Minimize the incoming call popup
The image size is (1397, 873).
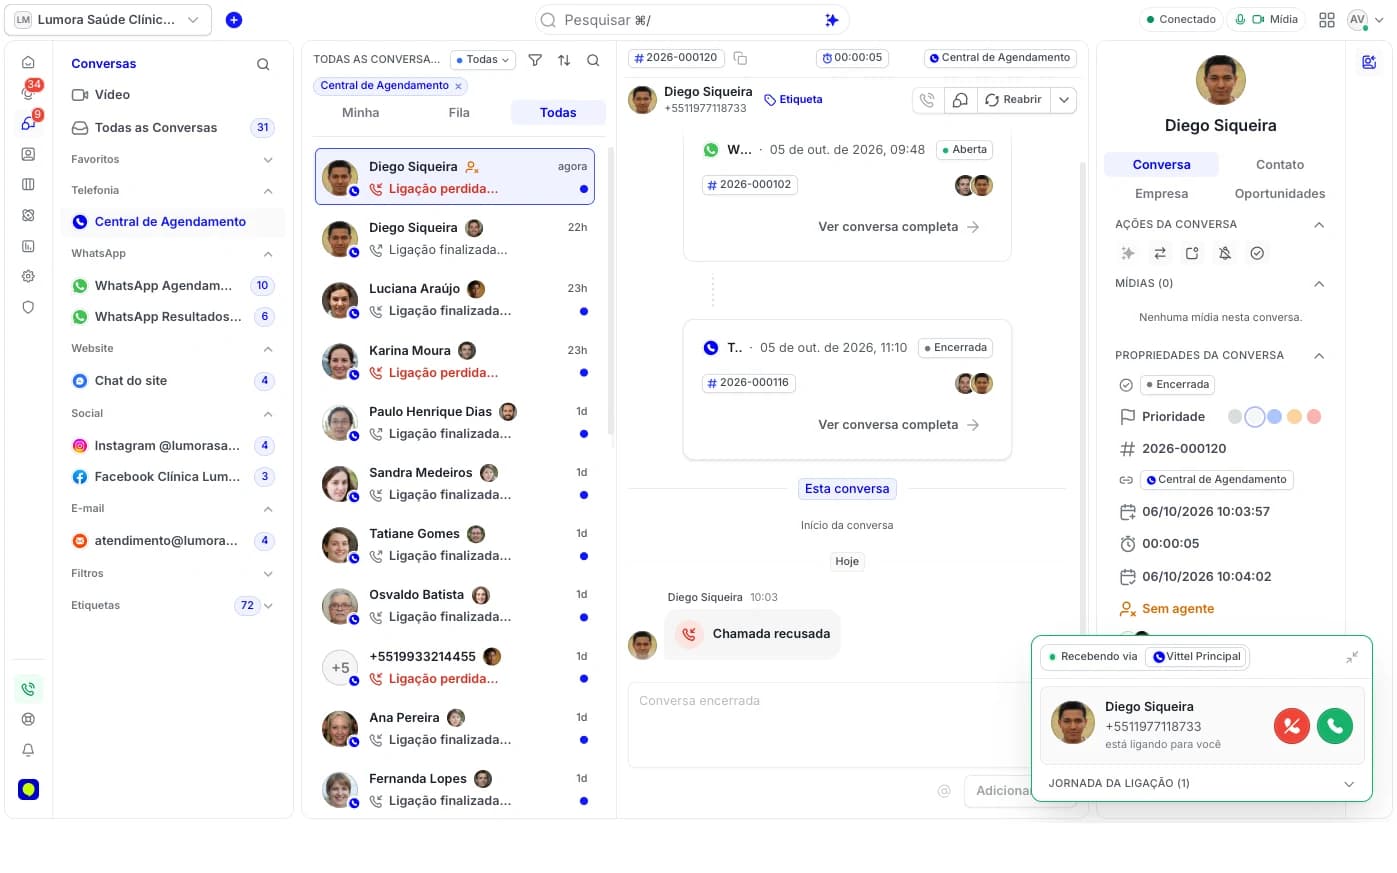[1352, 657]
